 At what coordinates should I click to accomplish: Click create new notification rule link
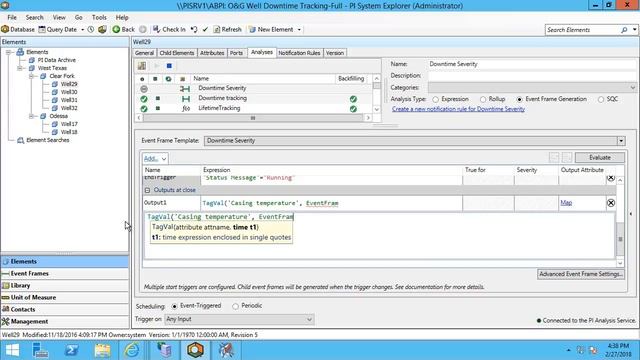pyautogui.click(x=458, y=109)
